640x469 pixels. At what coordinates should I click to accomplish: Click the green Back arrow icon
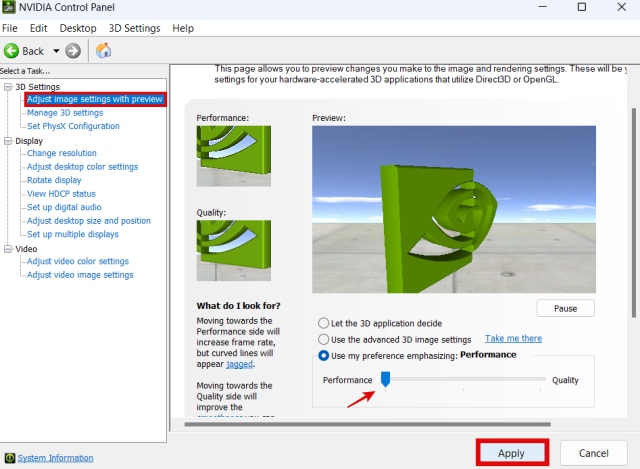[x=11, y=50]
